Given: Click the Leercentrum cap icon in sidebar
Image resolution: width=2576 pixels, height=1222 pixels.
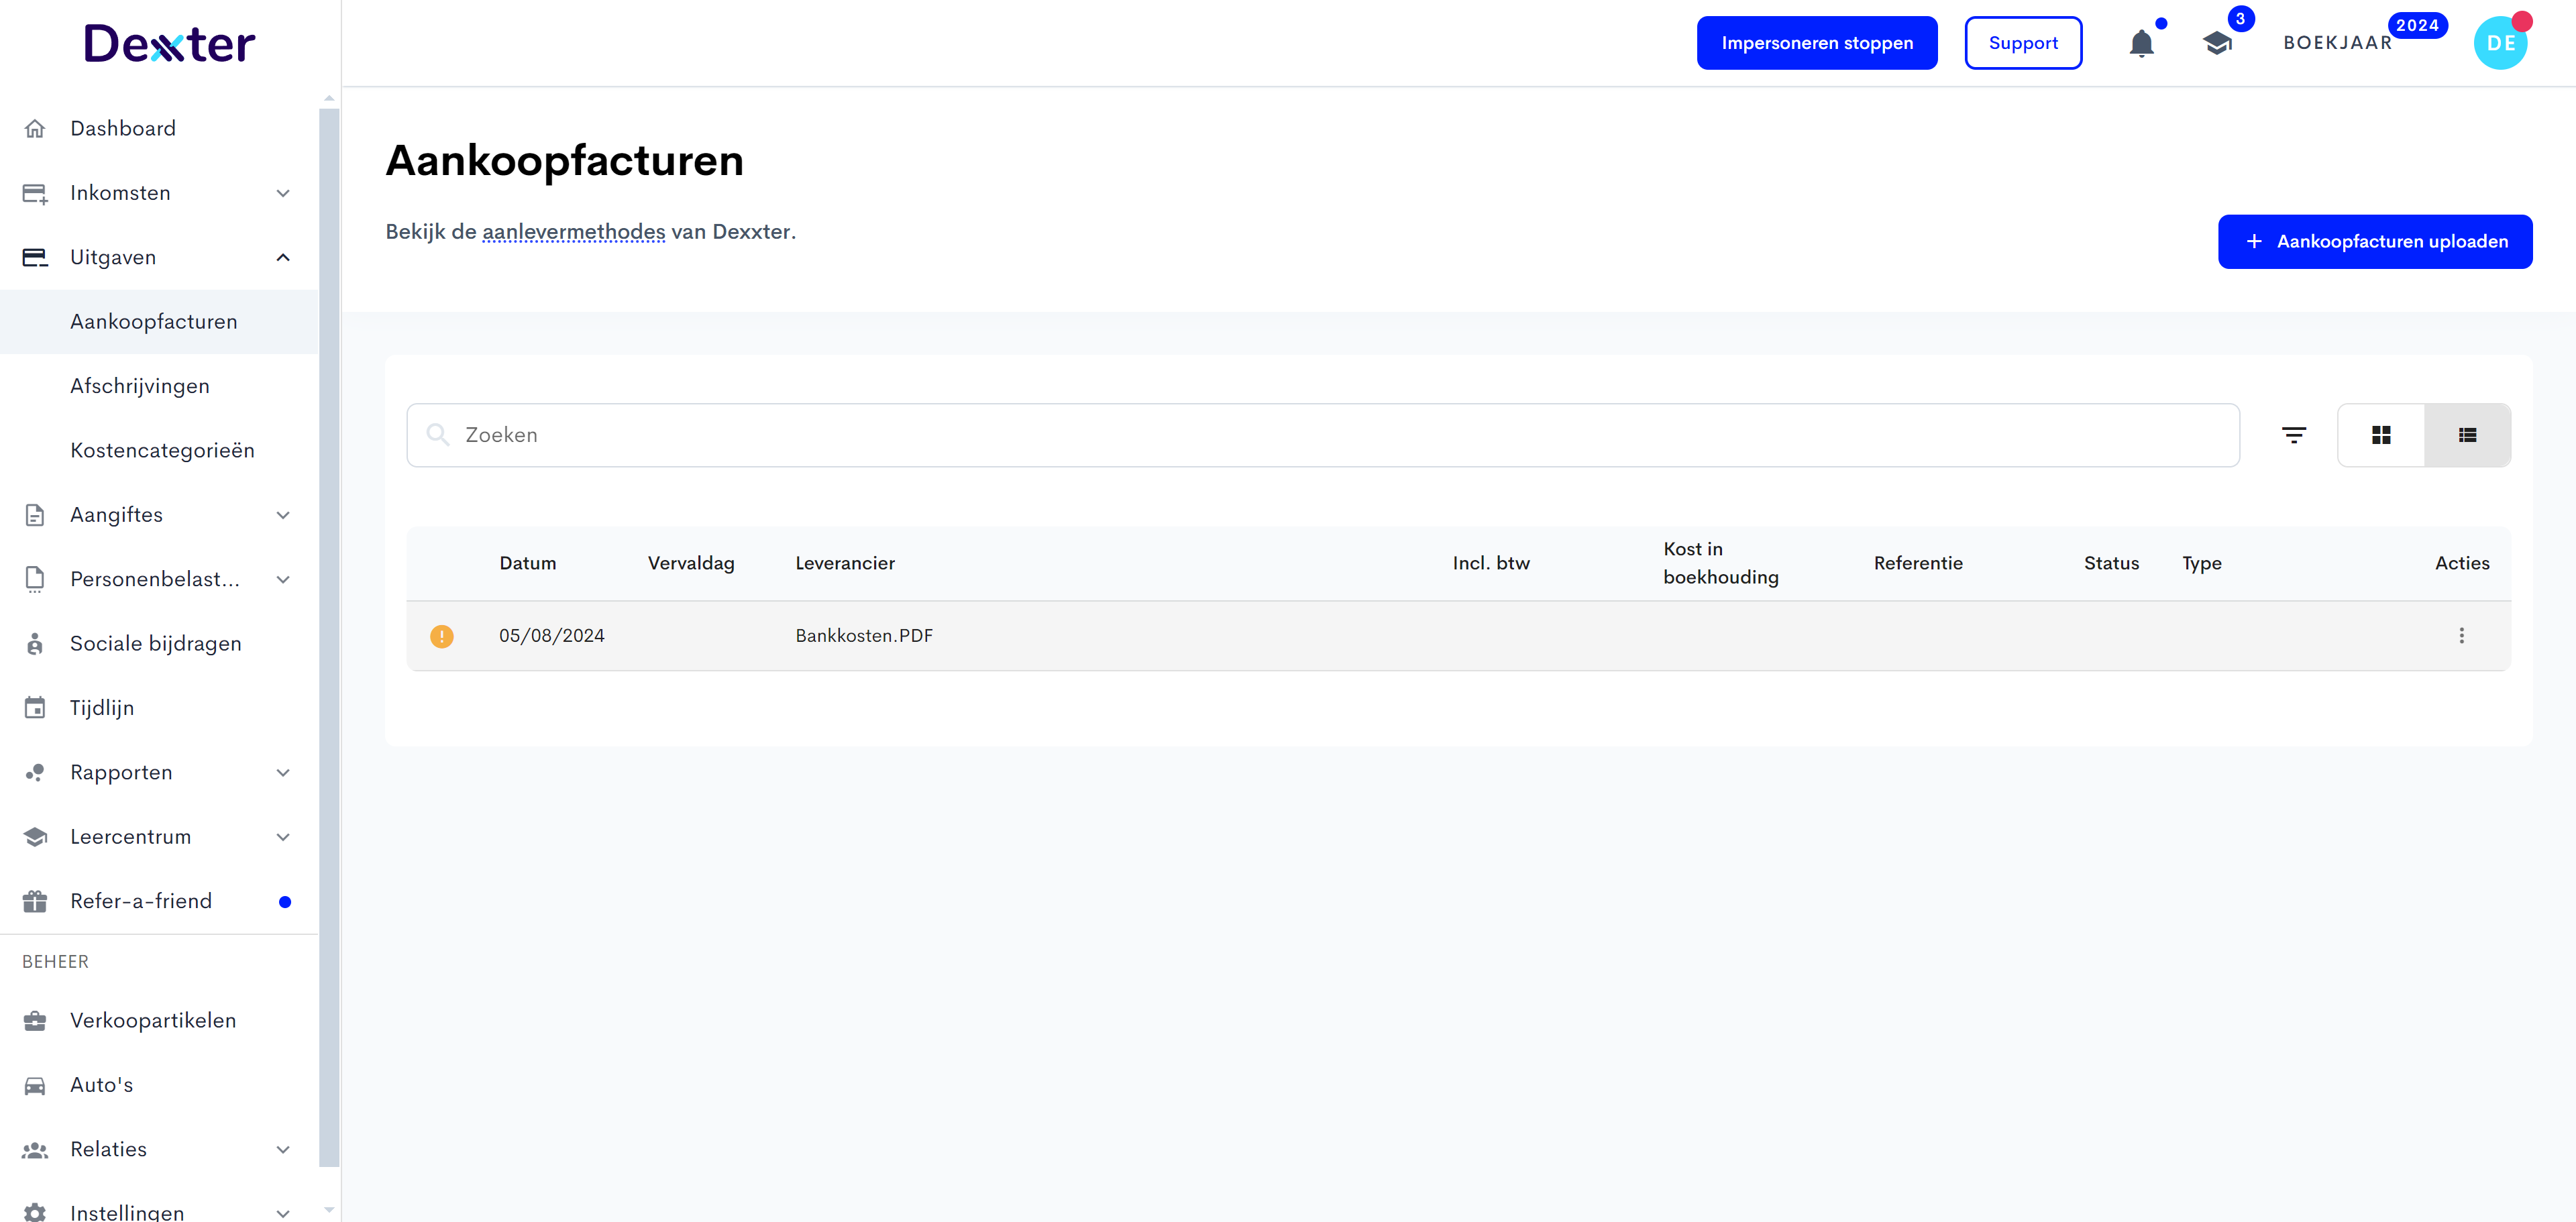Looking at the screenshot, I should point(35,837).
